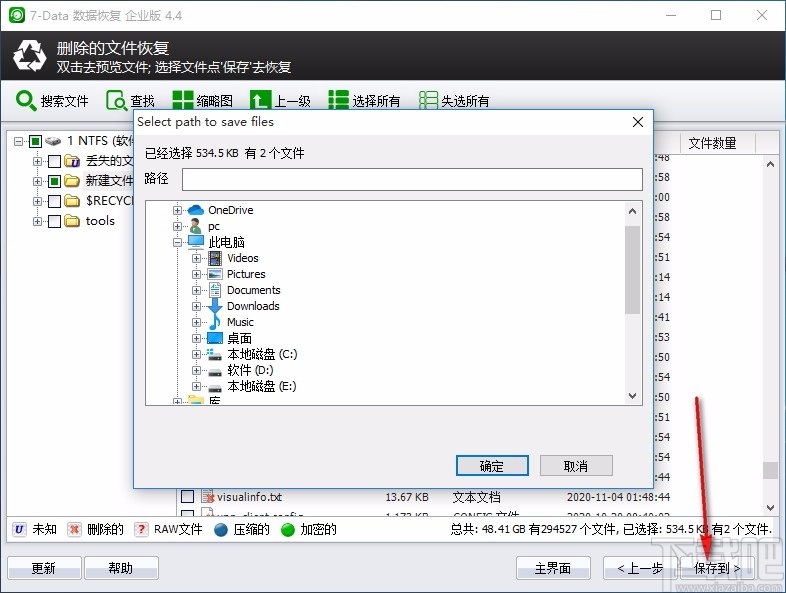
Task: Expand the tools tree node
Action: click(x=38, y=221)
